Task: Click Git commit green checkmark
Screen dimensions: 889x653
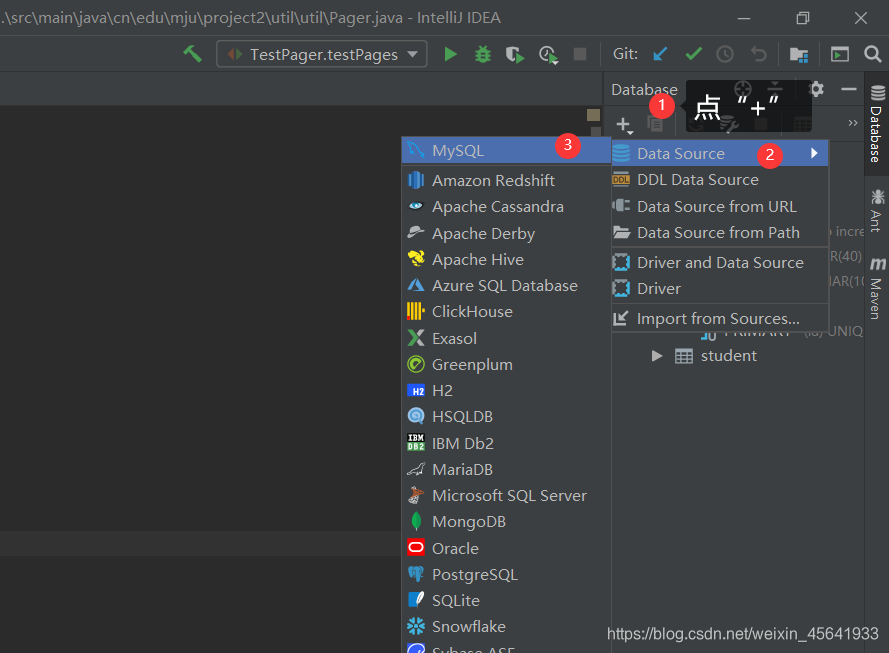Action: point(693,54)
